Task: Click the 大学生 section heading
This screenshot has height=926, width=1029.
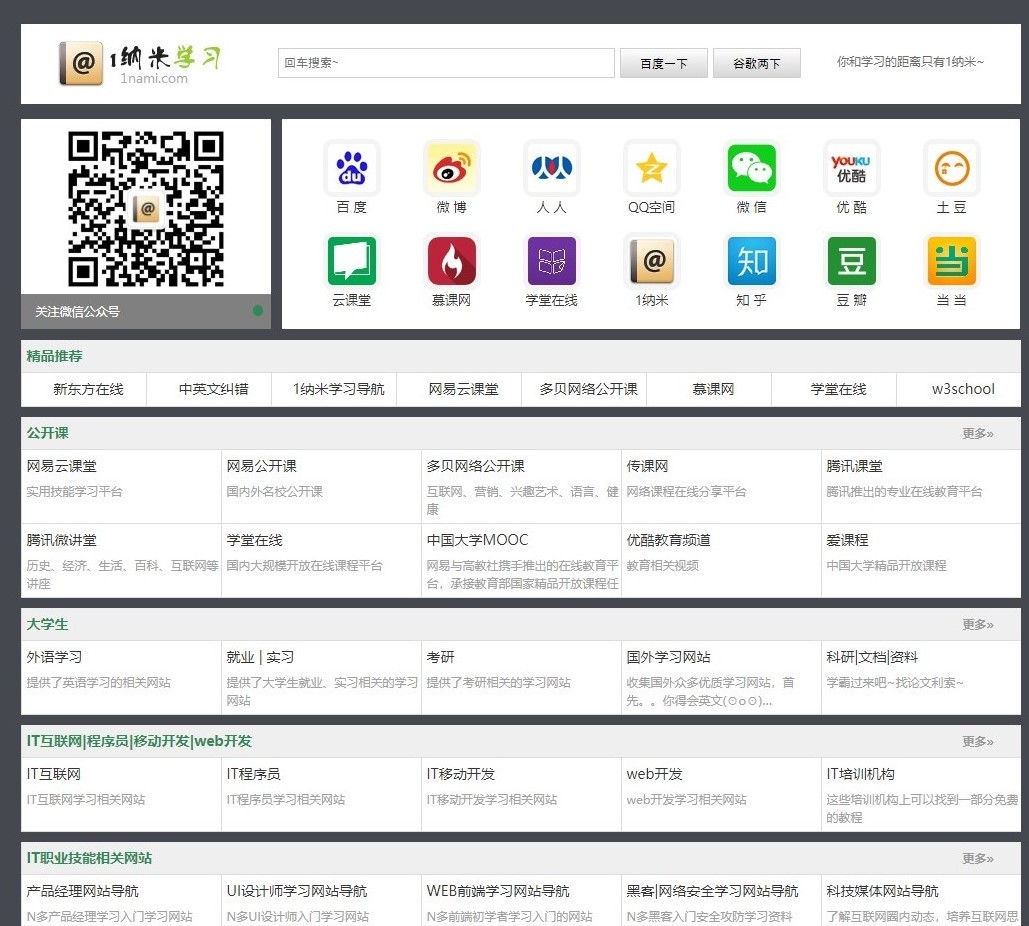Action: (47, 624)
